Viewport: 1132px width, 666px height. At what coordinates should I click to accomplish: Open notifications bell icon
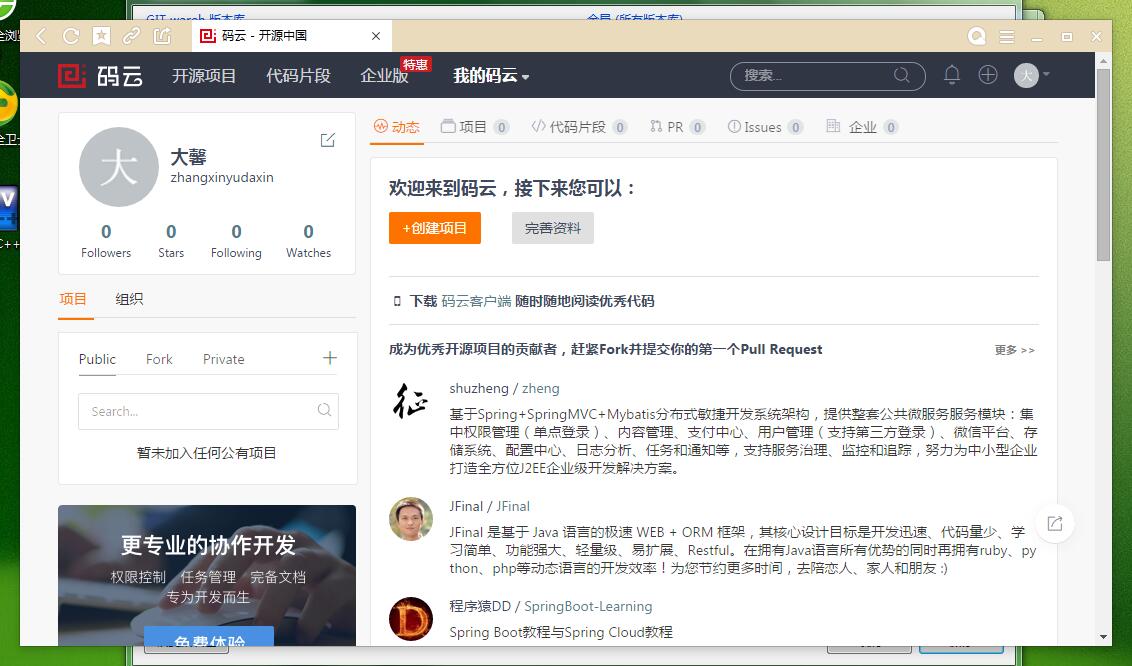click(x=952, y=74)
